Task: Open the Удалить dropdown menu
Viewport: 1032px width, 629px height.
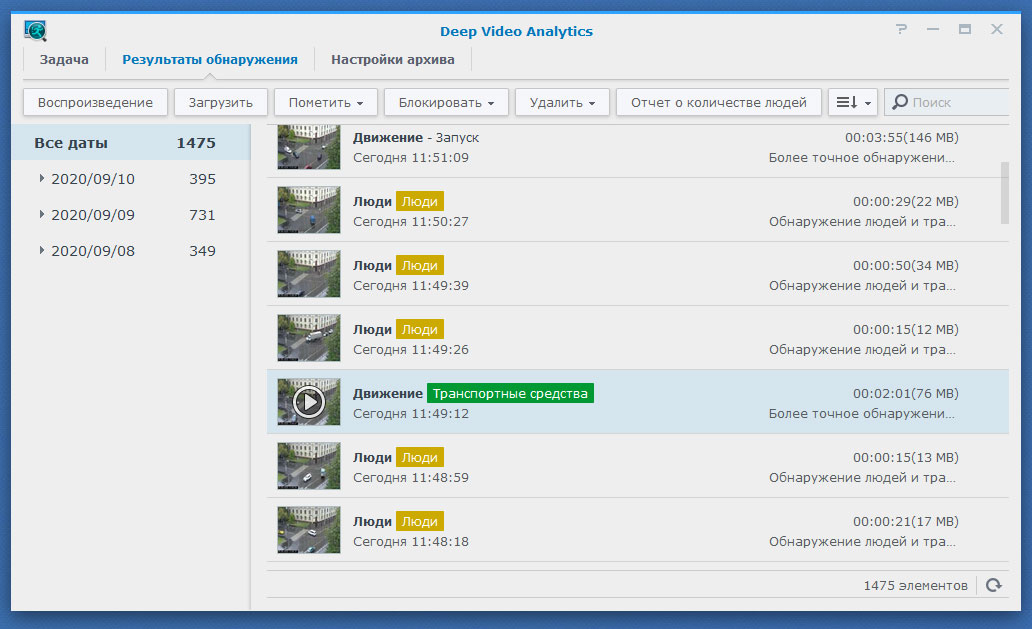Action: [x=562, y=102]
